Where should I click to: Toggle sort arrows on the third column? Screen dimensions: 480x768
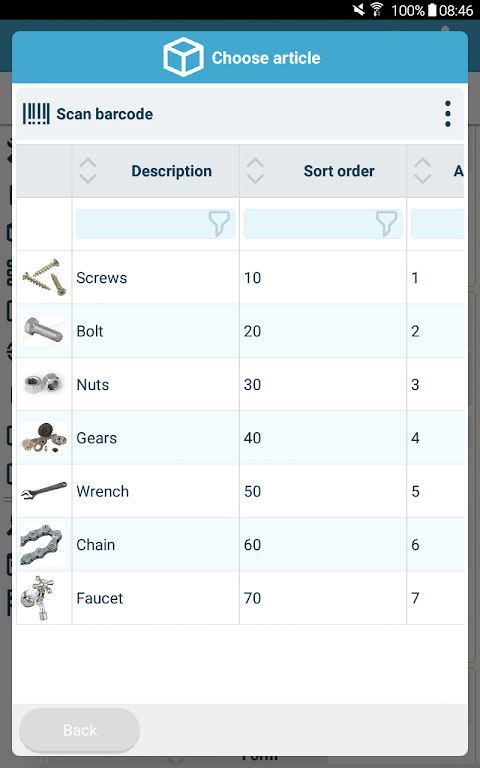[x=423, y=171]
